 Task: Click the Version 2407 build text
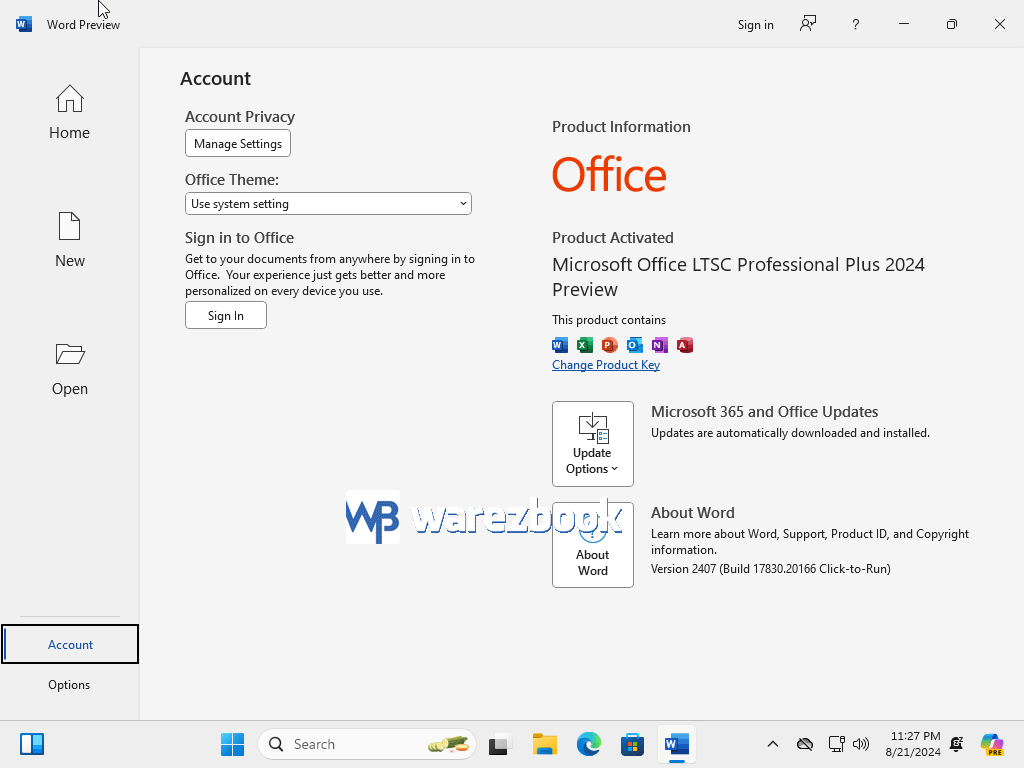tap(771, 569)
